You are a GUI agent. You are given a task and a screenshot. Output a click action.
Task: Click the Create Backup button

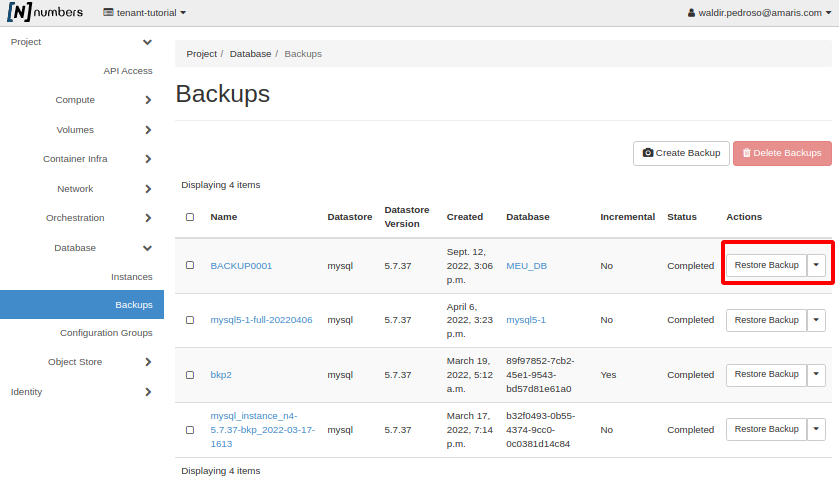[681, 153]
